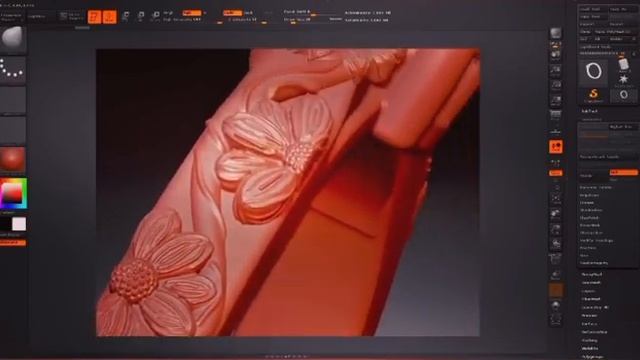This screenshot has width=640, height=360.
Task: Expand the SubTool section
Action: tap(589, 111)
